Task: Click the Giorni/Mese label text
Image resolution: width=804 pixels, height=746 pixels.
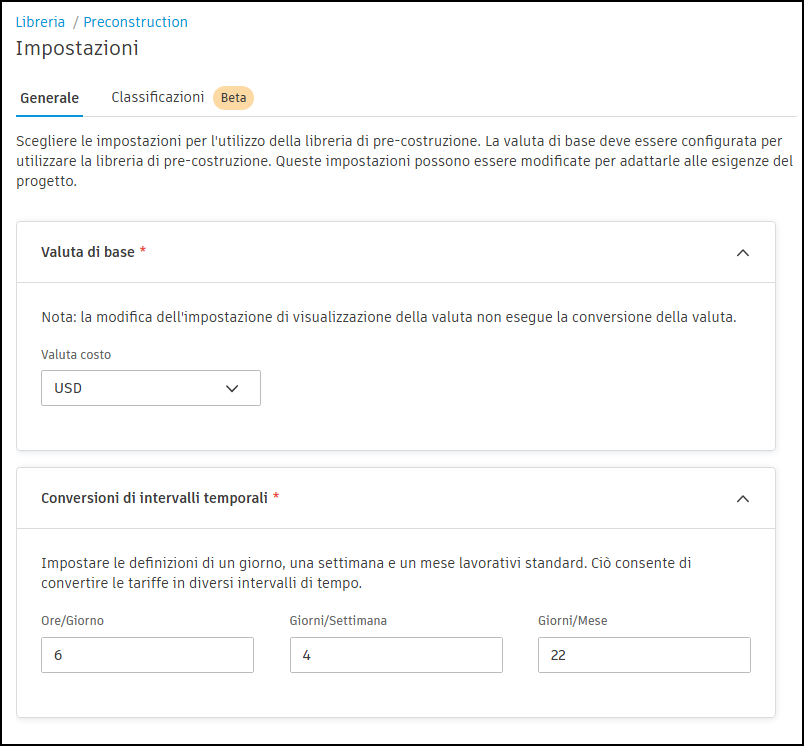Action: (572, 620)
